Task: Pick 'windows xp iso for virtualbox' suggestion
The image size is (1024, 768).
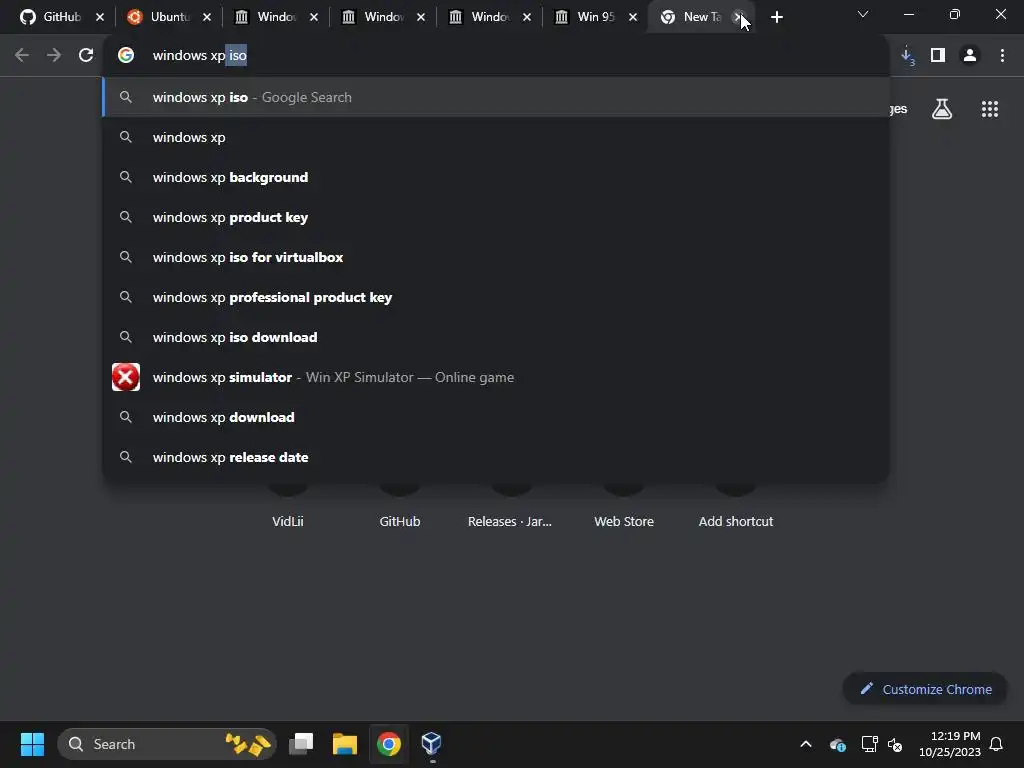Action: coord(496,257)
